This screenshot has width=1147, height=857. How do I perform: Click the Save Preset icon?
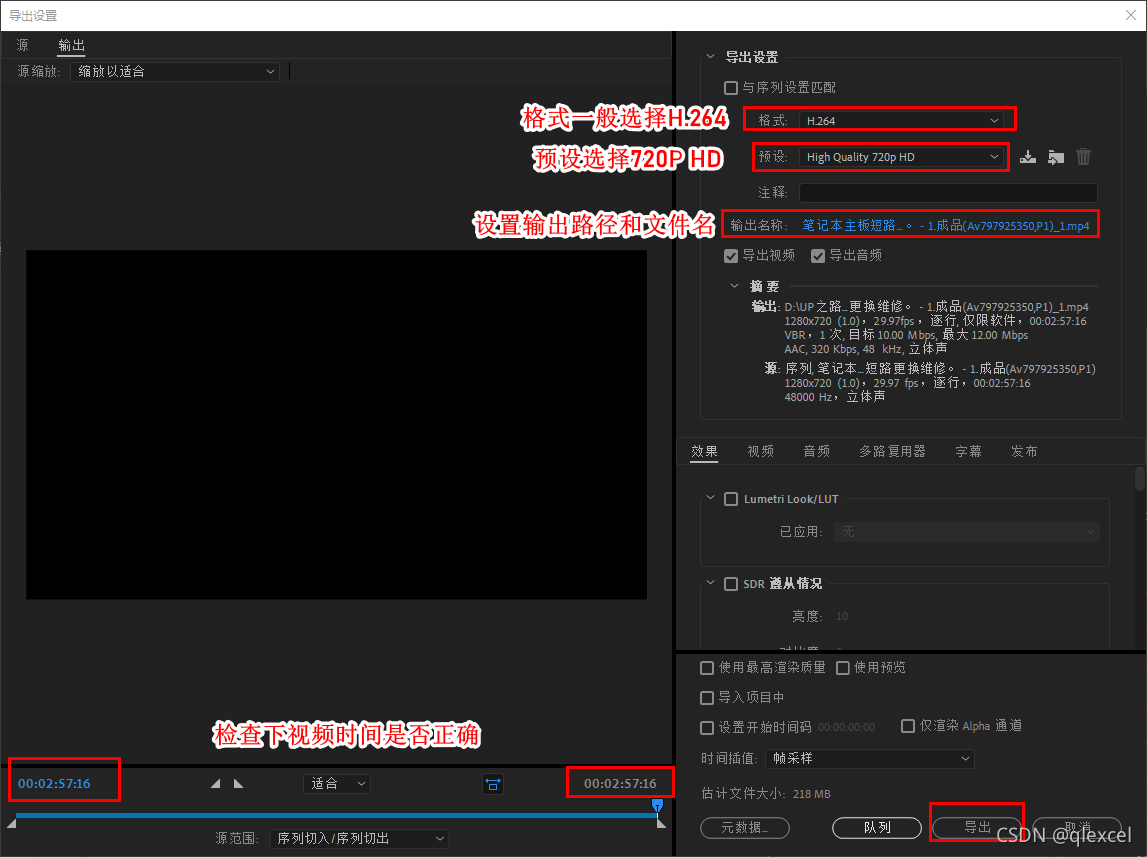click(x=1028, y=156)
